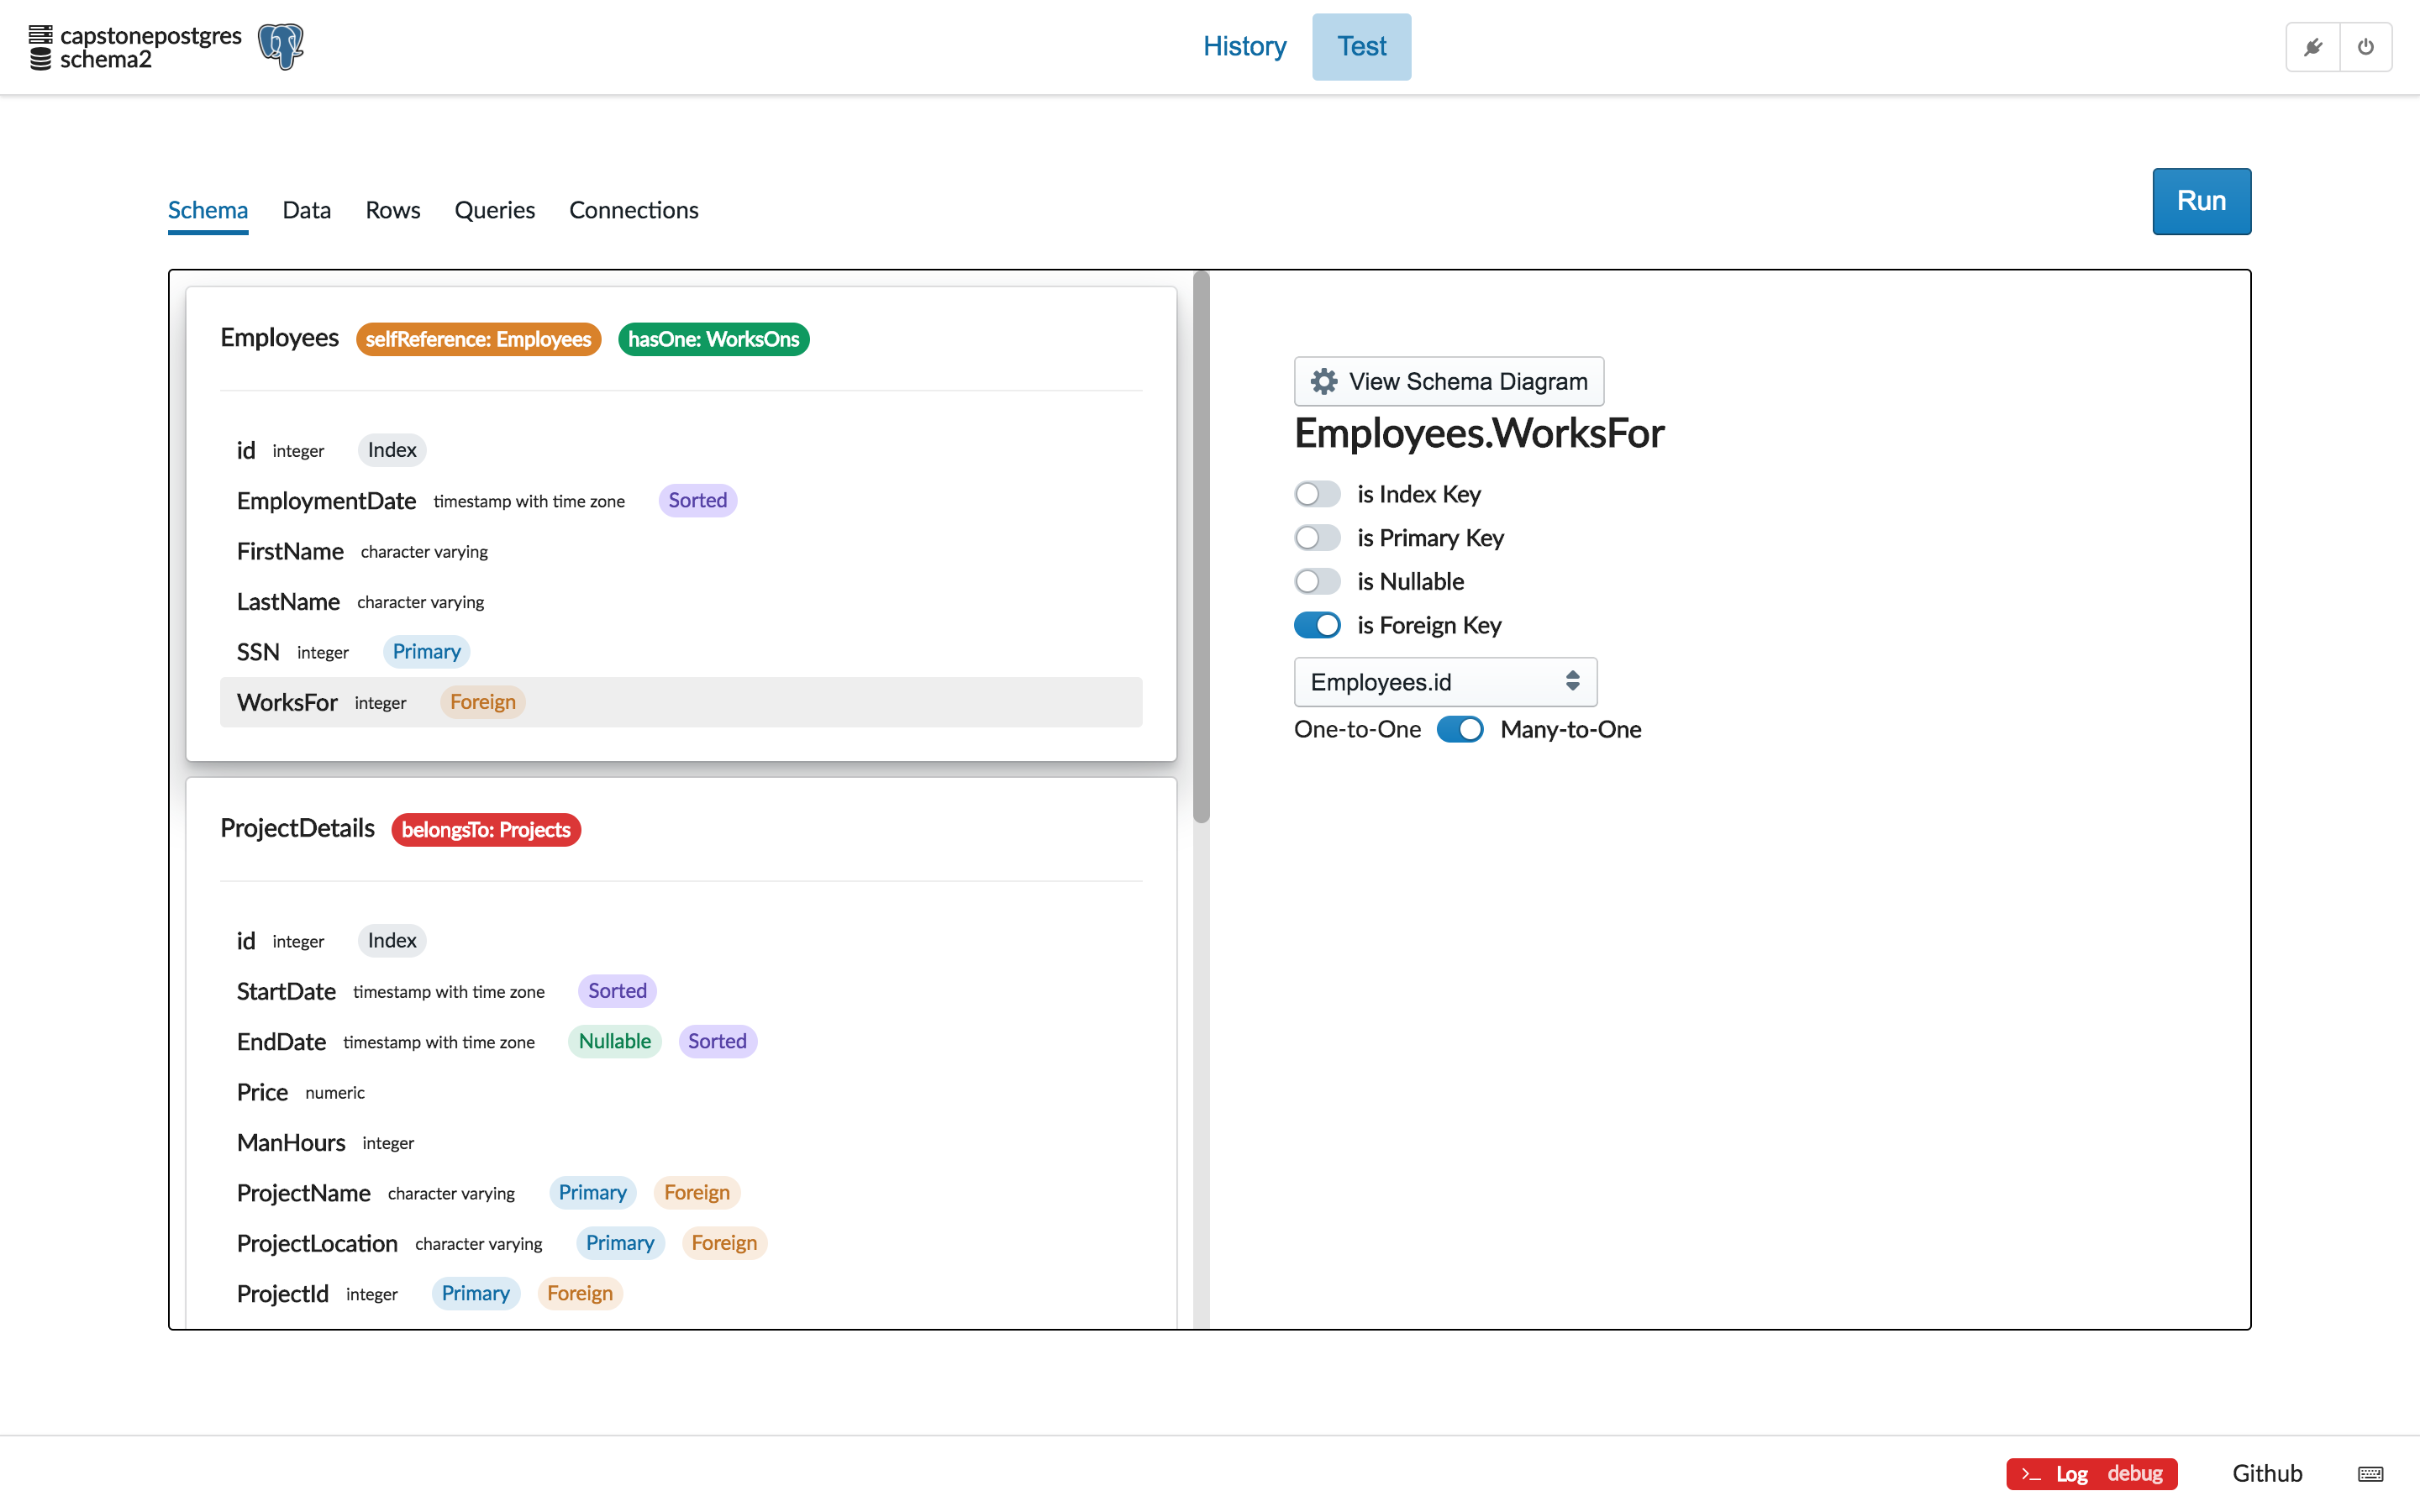Turn on the is Nullable switch
2420x1512 pixels.
pos(1317,581)
